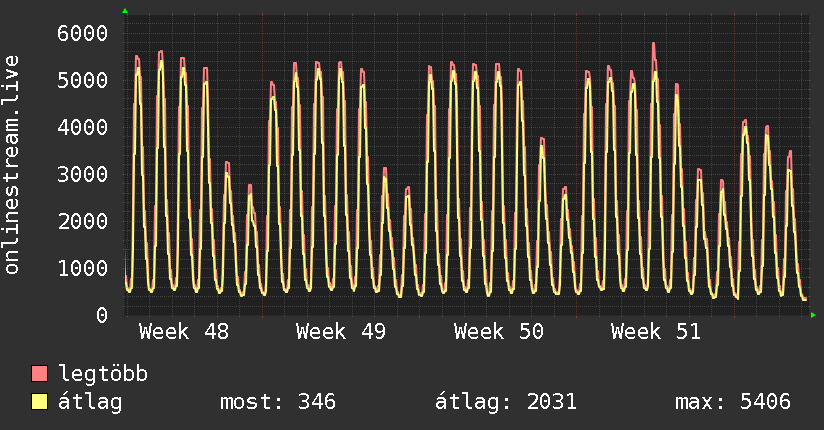
Task: Click the 3000 y-axis label
Action: 83,174
